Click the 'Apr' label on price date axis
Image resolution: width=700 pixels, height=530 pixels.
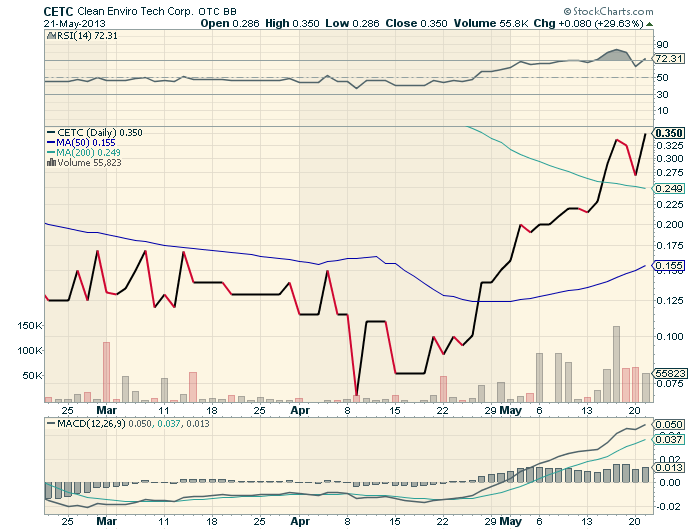tap(300, 410)
